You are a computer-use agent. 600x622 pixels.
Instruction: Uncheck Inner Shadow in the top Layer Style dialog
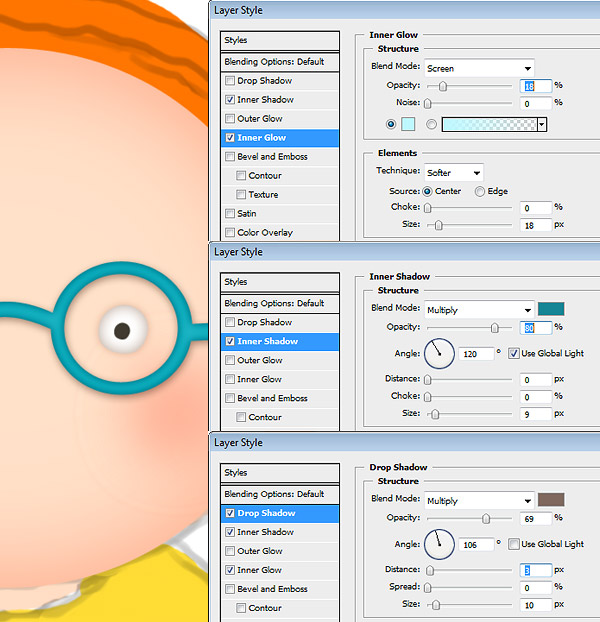[x=230, y=100]
